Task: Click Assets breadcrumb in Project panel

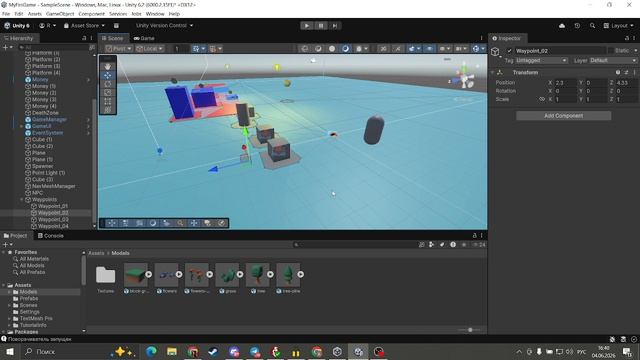Action: coord(96,253)
